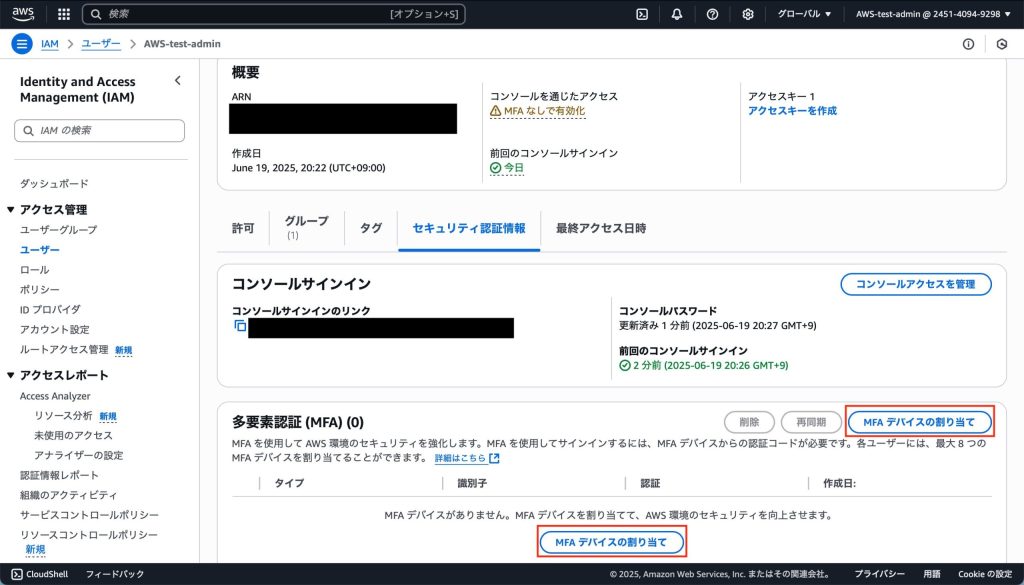Click the 作成日: column header
This screenshot has height=585, width=1024.
point(839,483)
